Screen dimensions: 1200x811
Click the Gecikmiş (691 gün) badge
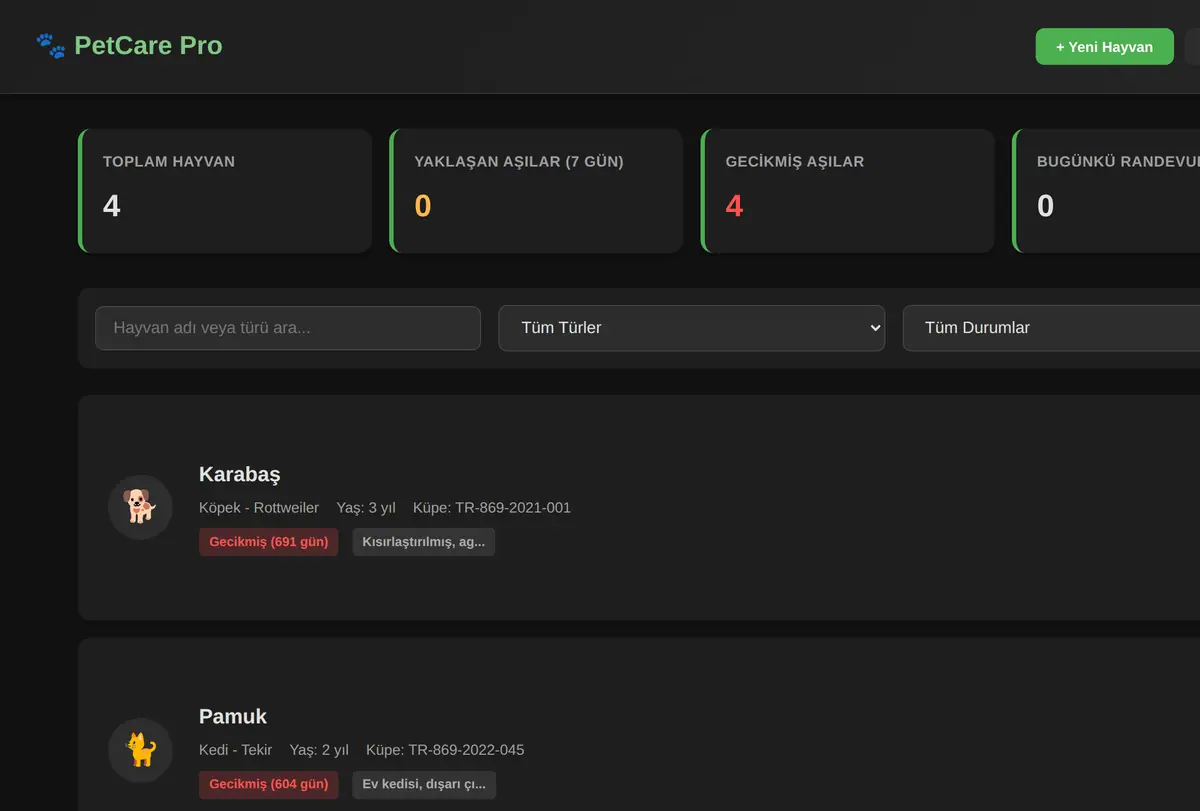269,542
